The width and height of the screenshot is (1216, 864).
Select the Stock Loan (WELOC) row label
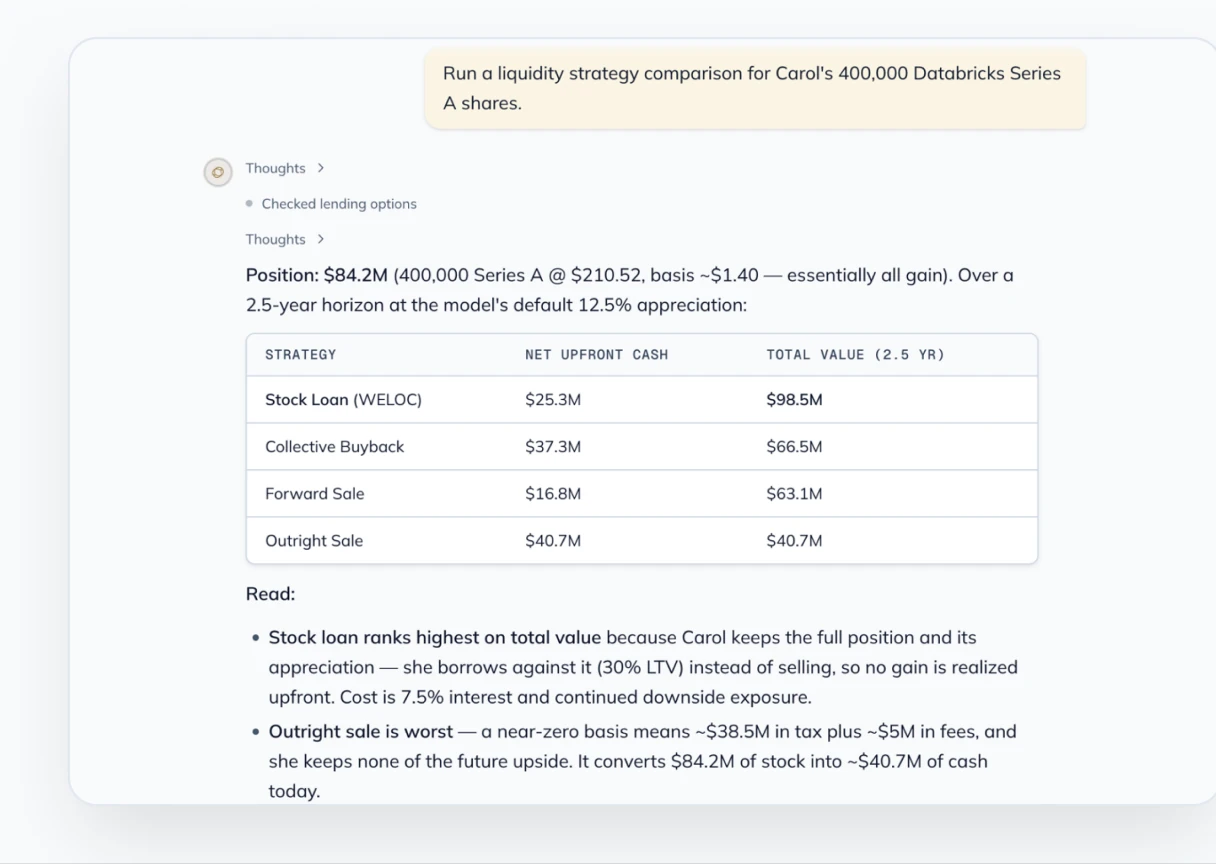(x=343, y=400)
